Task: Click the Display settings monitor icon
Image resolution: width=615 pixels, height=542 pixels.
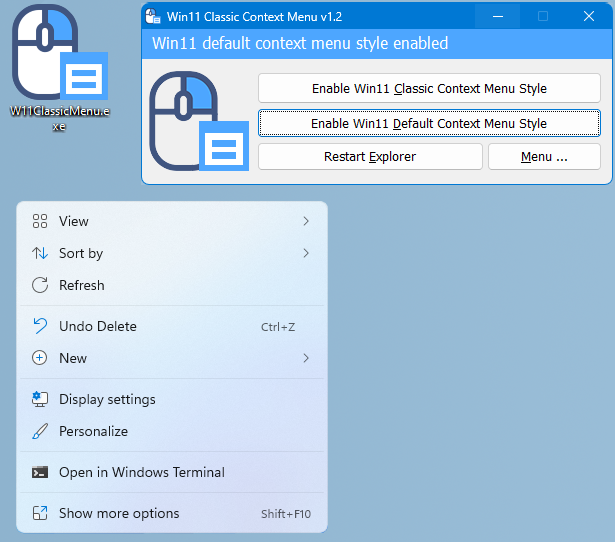Action: tap(40, 399)
